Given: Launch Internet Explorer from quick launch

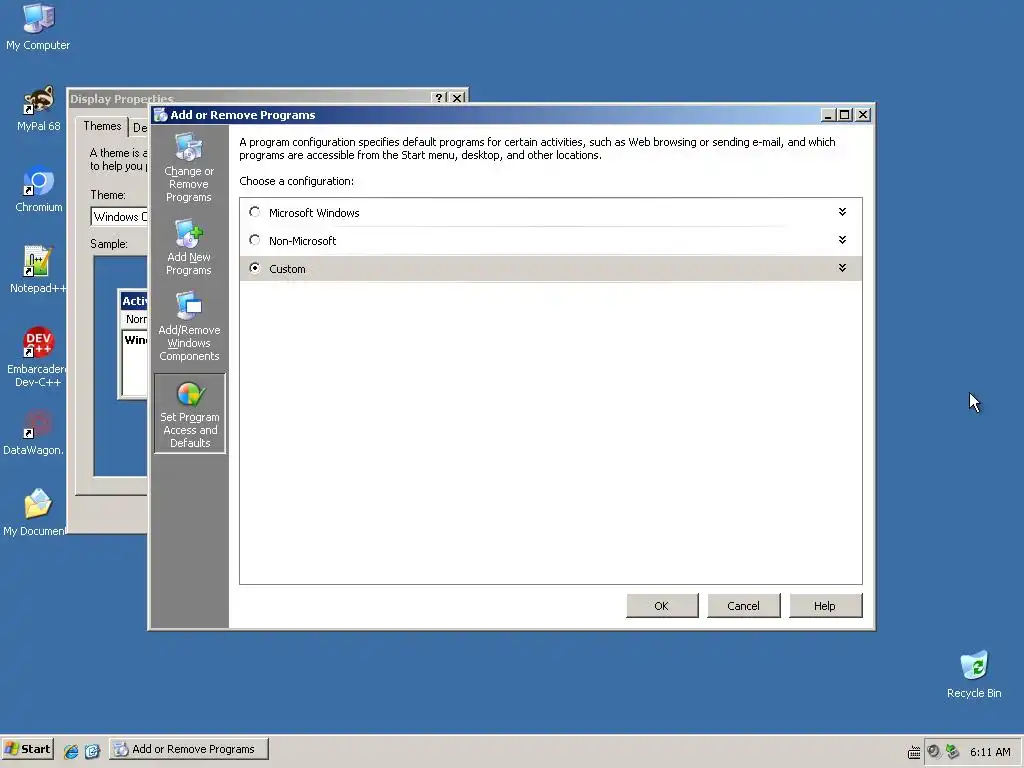Looking at the screenshot, I should pos(71,751).
